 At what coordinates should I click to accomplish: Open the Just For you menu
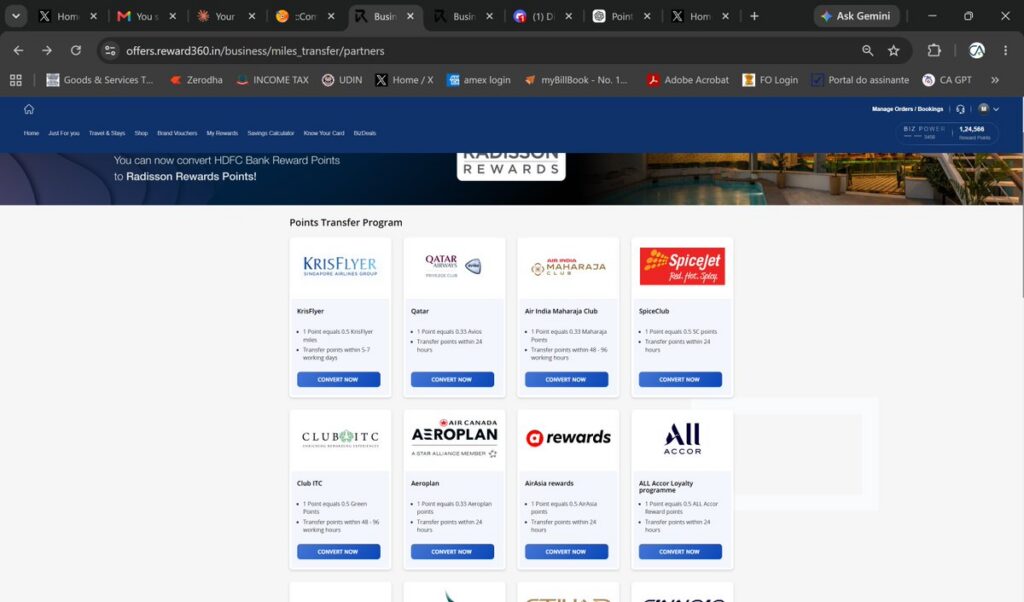click(x=64, y=133)
